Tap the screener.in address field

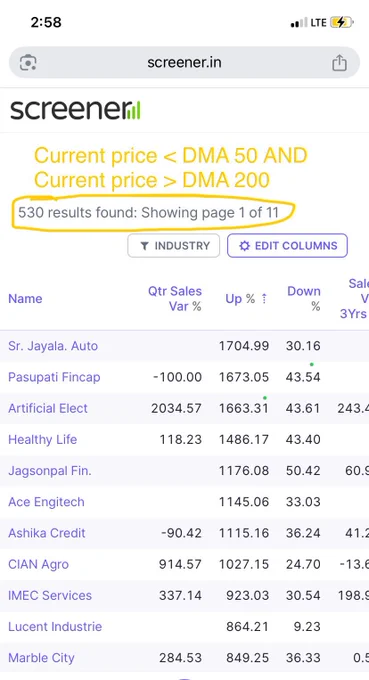pos(184,63)
